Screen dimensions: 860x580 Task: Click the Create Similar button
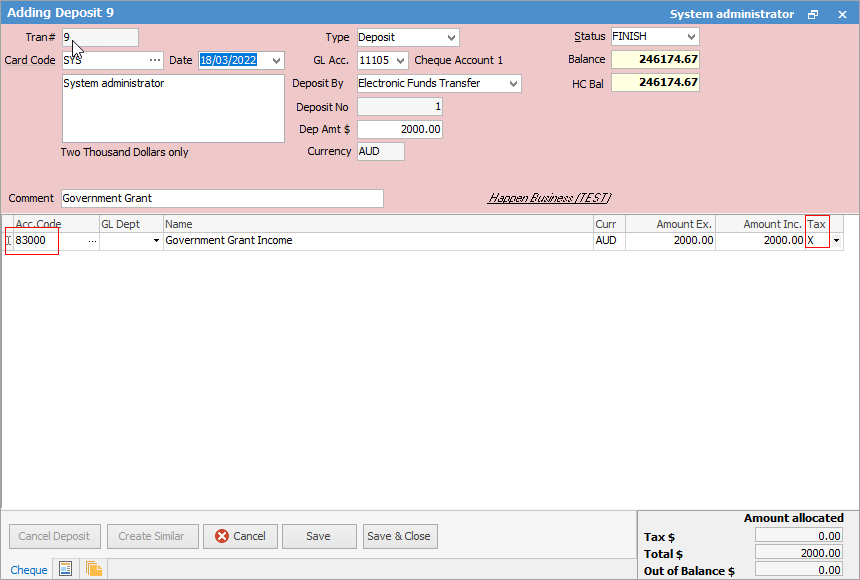152,536
